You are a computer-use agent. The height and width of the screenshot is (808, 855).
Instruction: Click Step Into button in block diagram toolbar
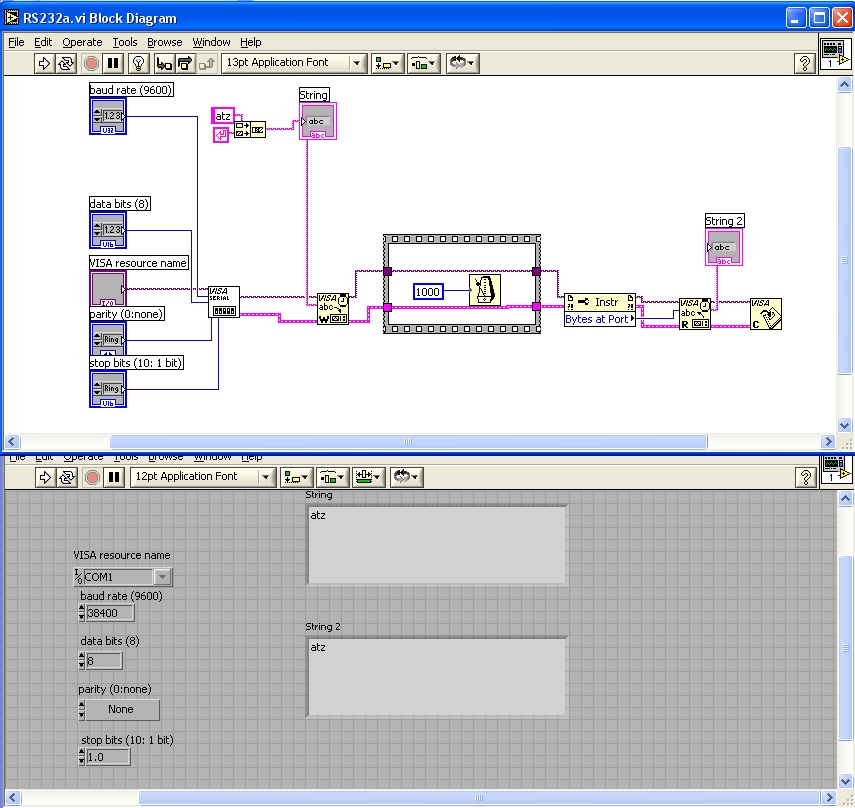163,63
